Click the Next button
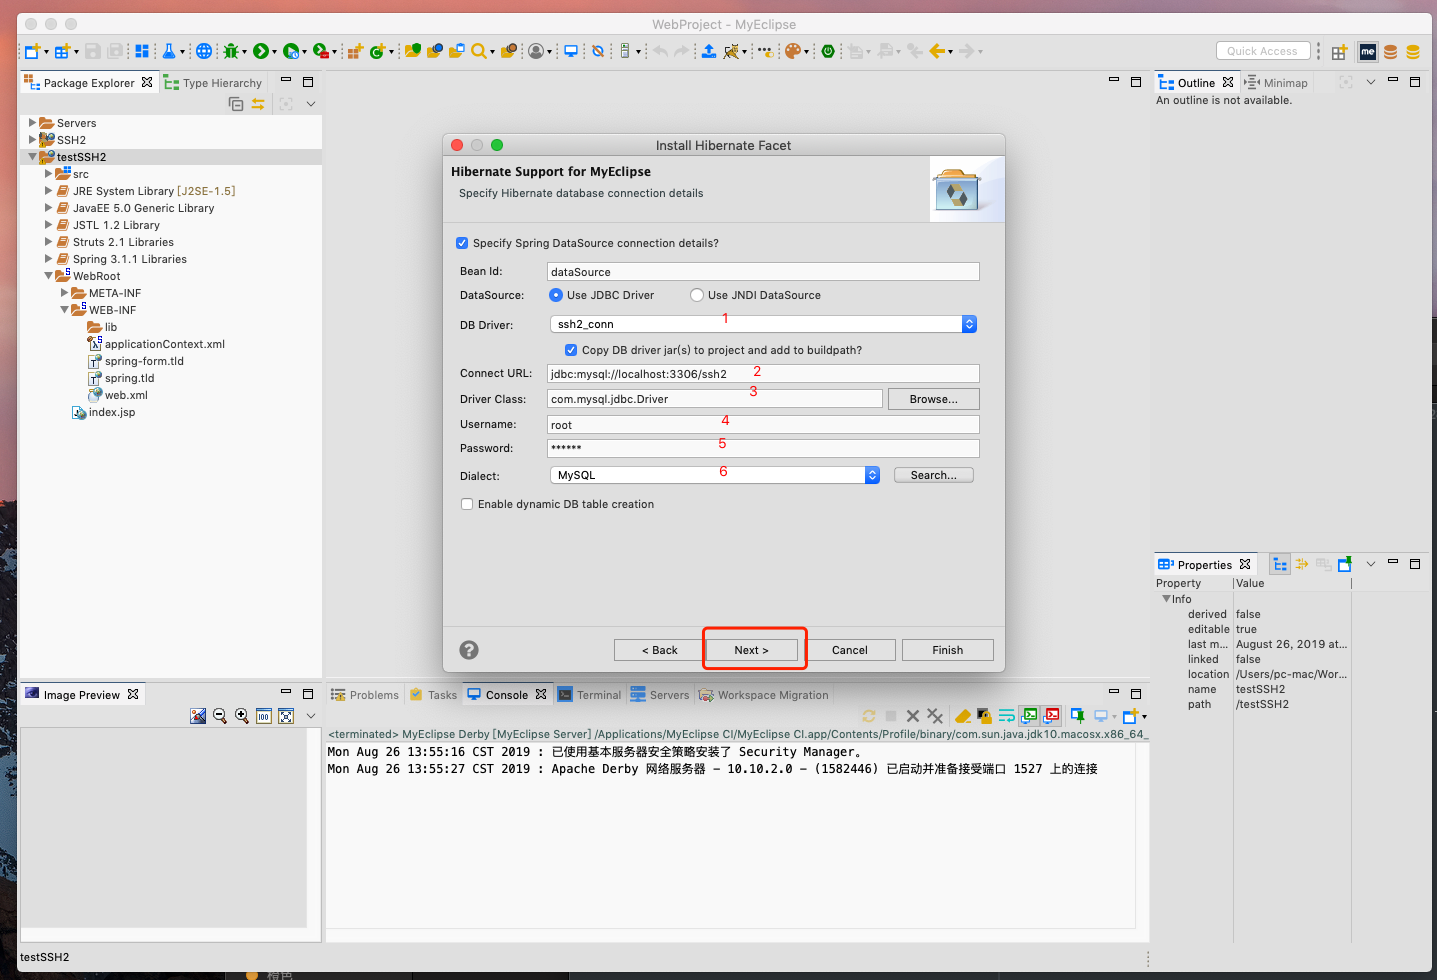The height and width of the screenshot is (980, 1437). (x=752, y=650)
